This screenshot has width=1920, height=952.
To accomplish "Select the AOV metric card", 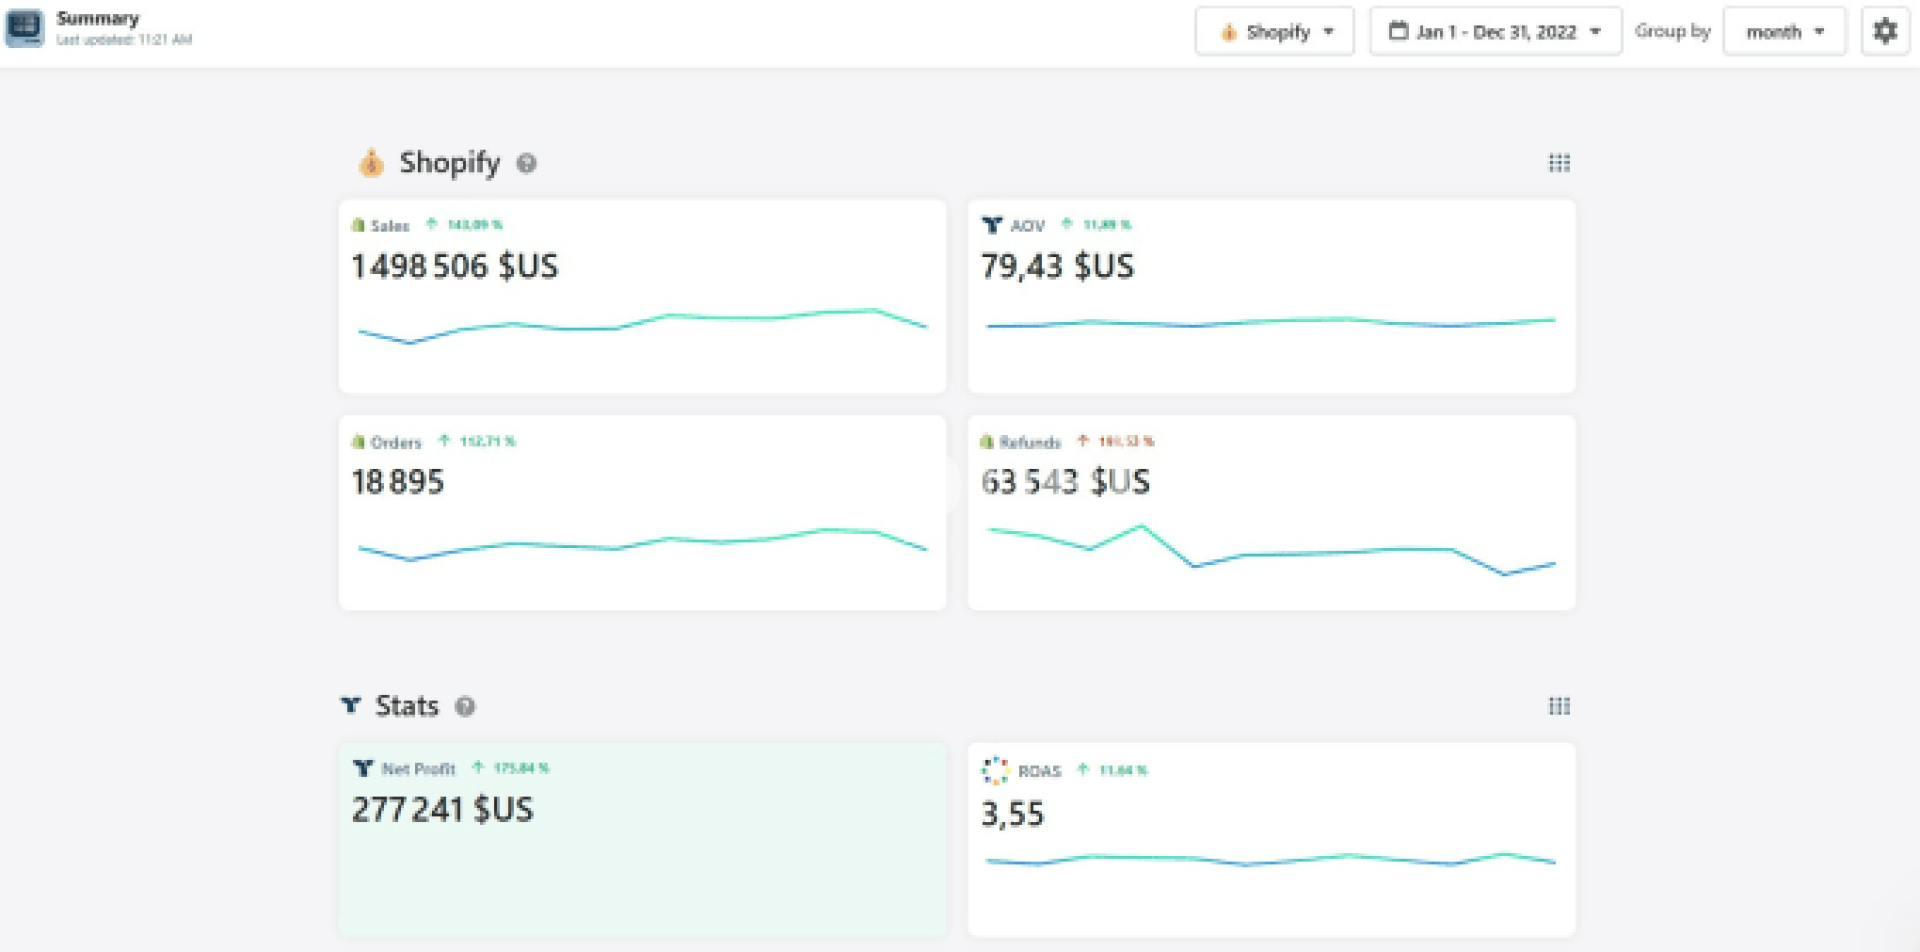I will pos(1271,297).
